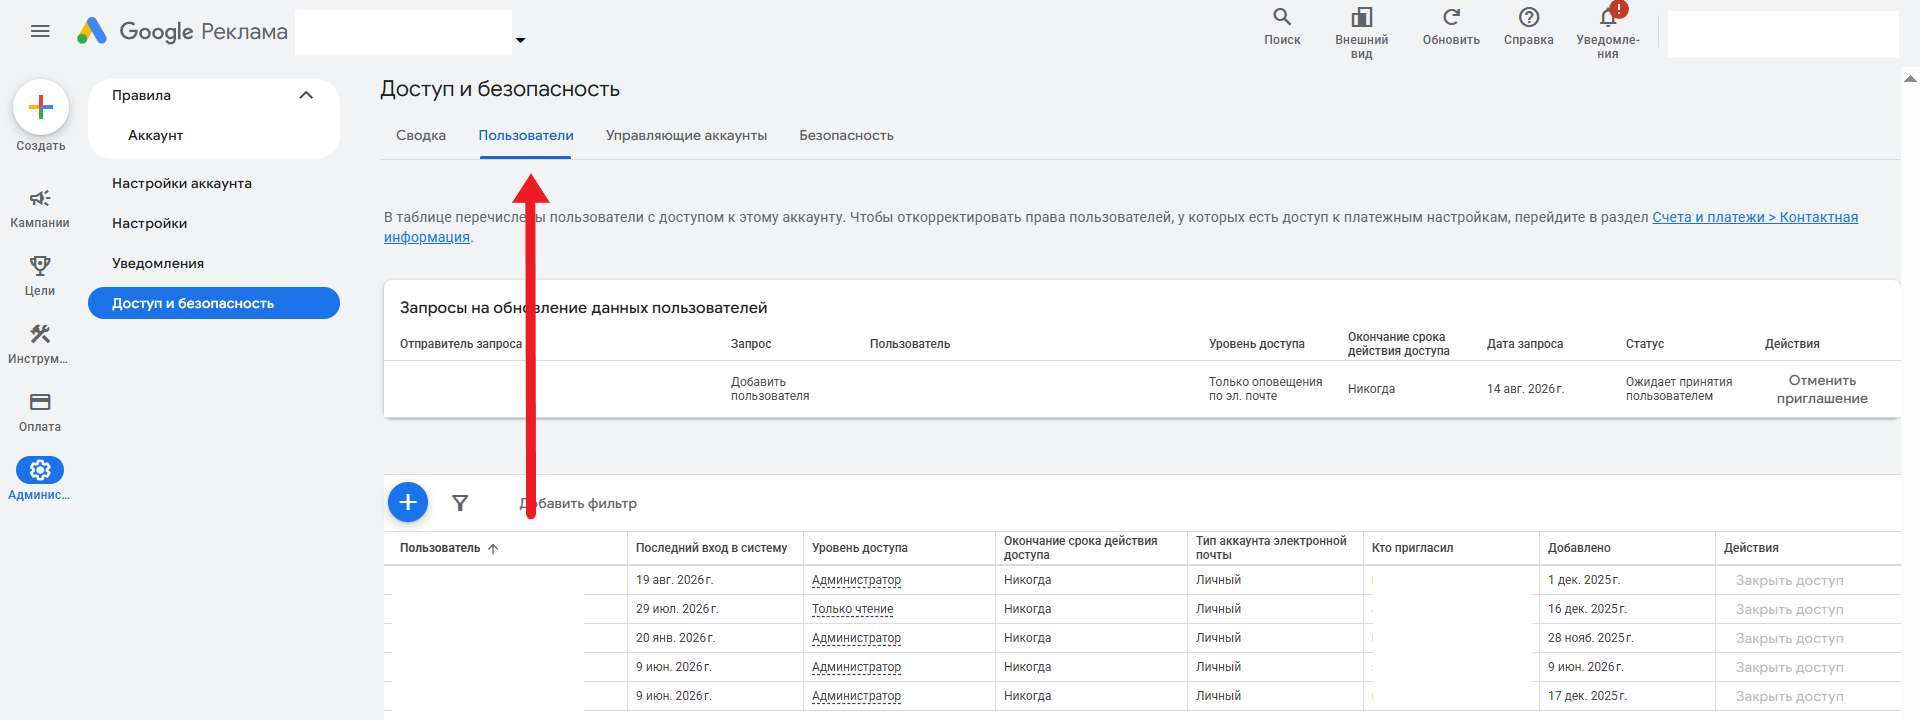The image size is (1920, 720).
Task: Click the Create (Создать) plus button
Action: tap(41, 107)
